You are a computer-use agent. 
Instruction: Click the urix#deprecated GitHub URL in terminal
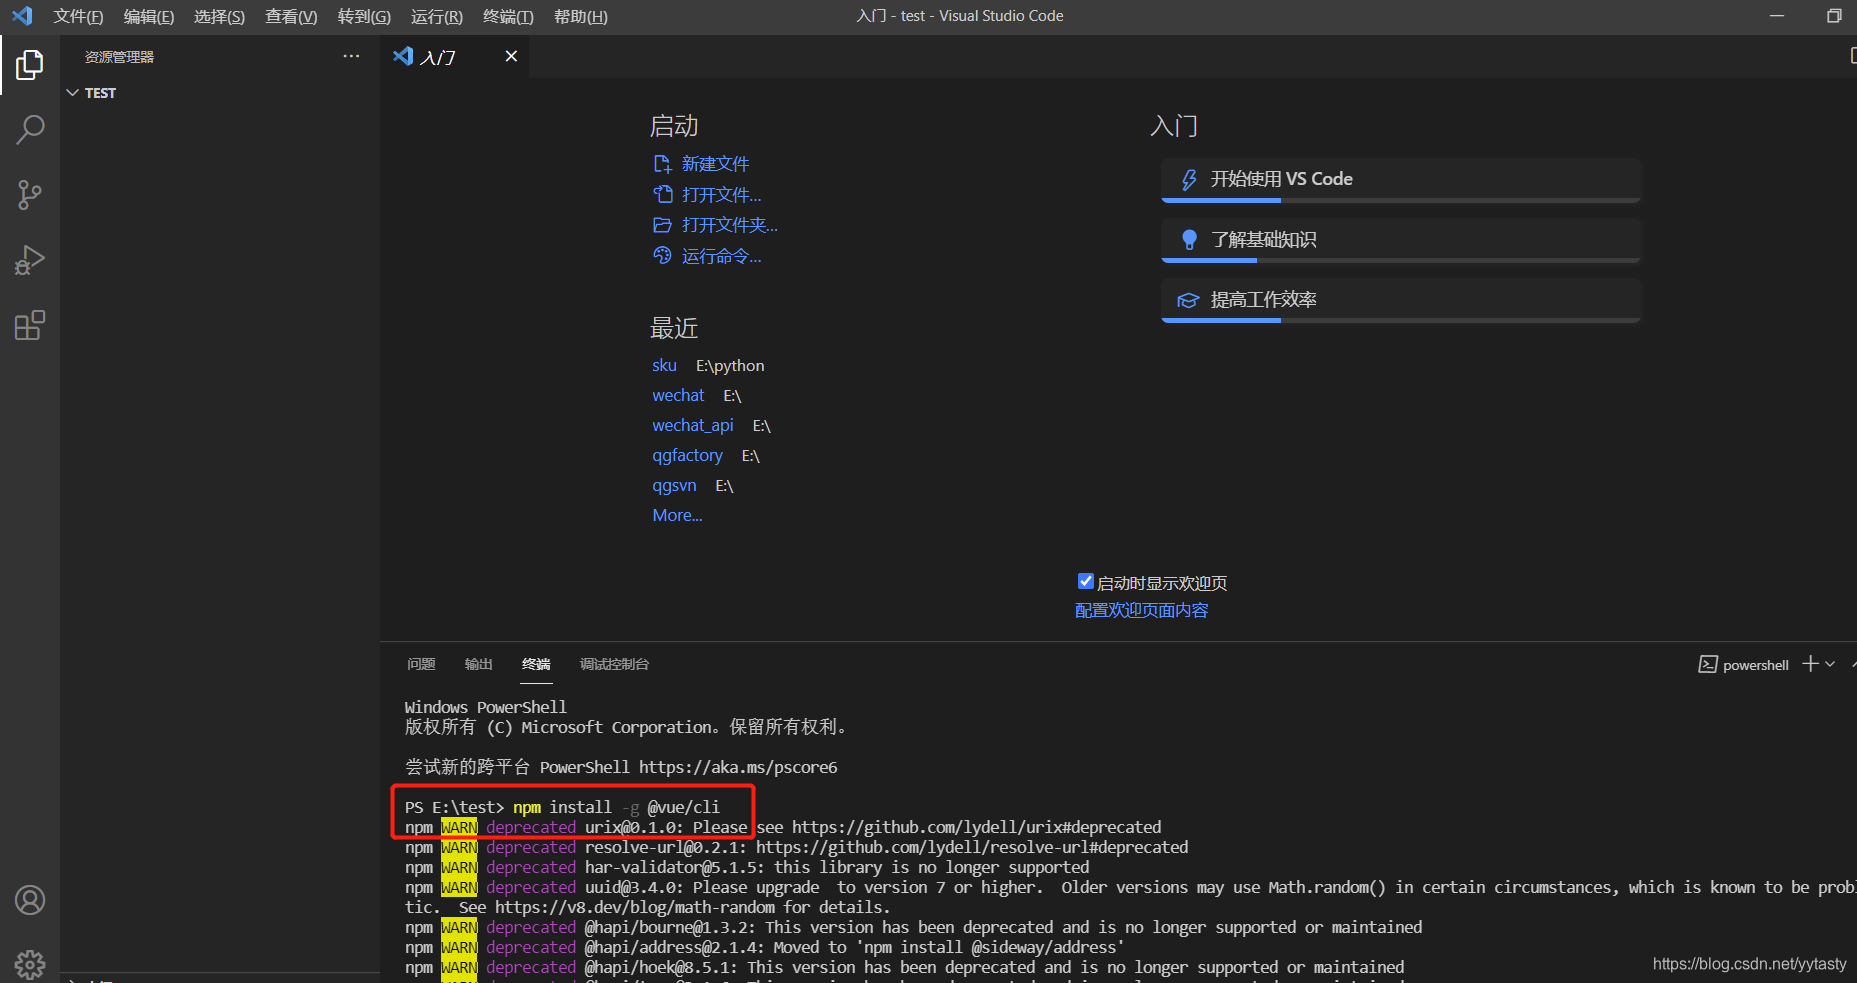point(977,827)
